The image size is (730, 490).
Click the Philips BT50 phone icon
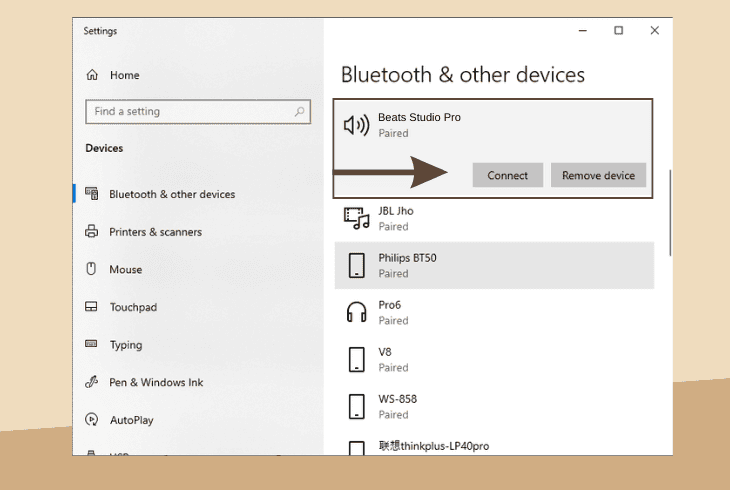click(x=357, y=265)
